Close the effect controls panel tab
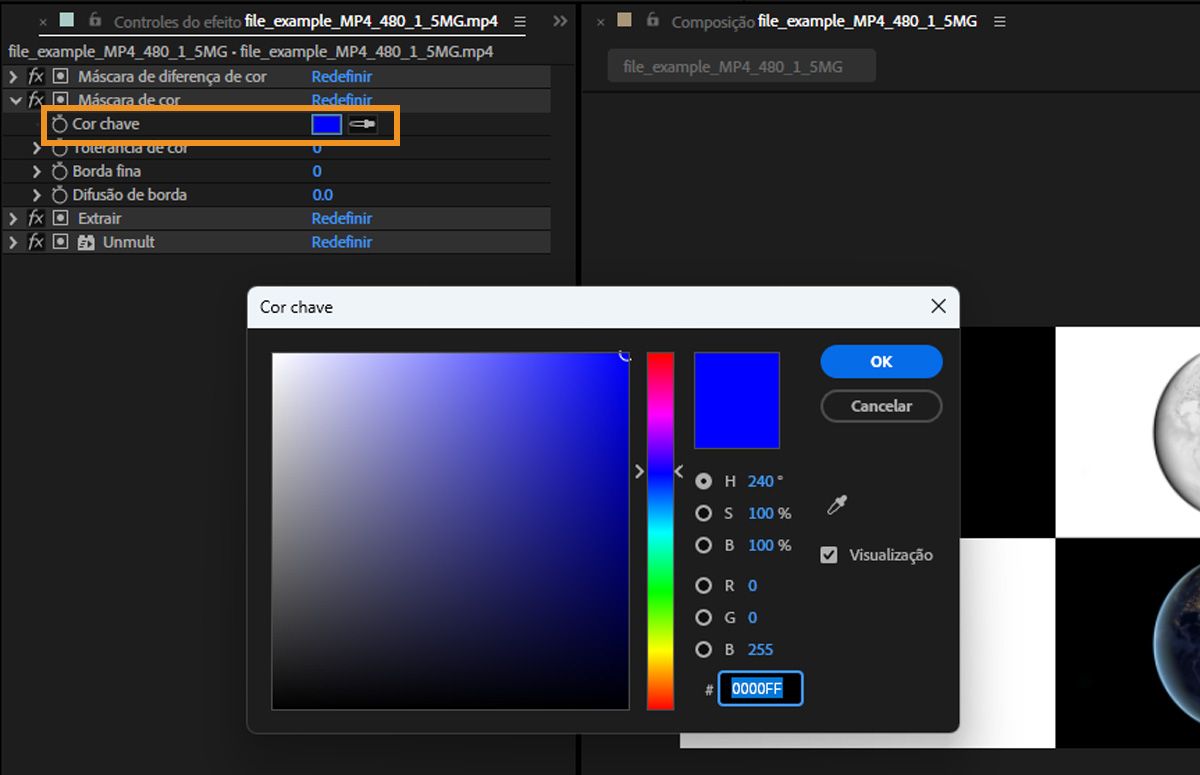 pyautogui.click(x=43, y=21)
